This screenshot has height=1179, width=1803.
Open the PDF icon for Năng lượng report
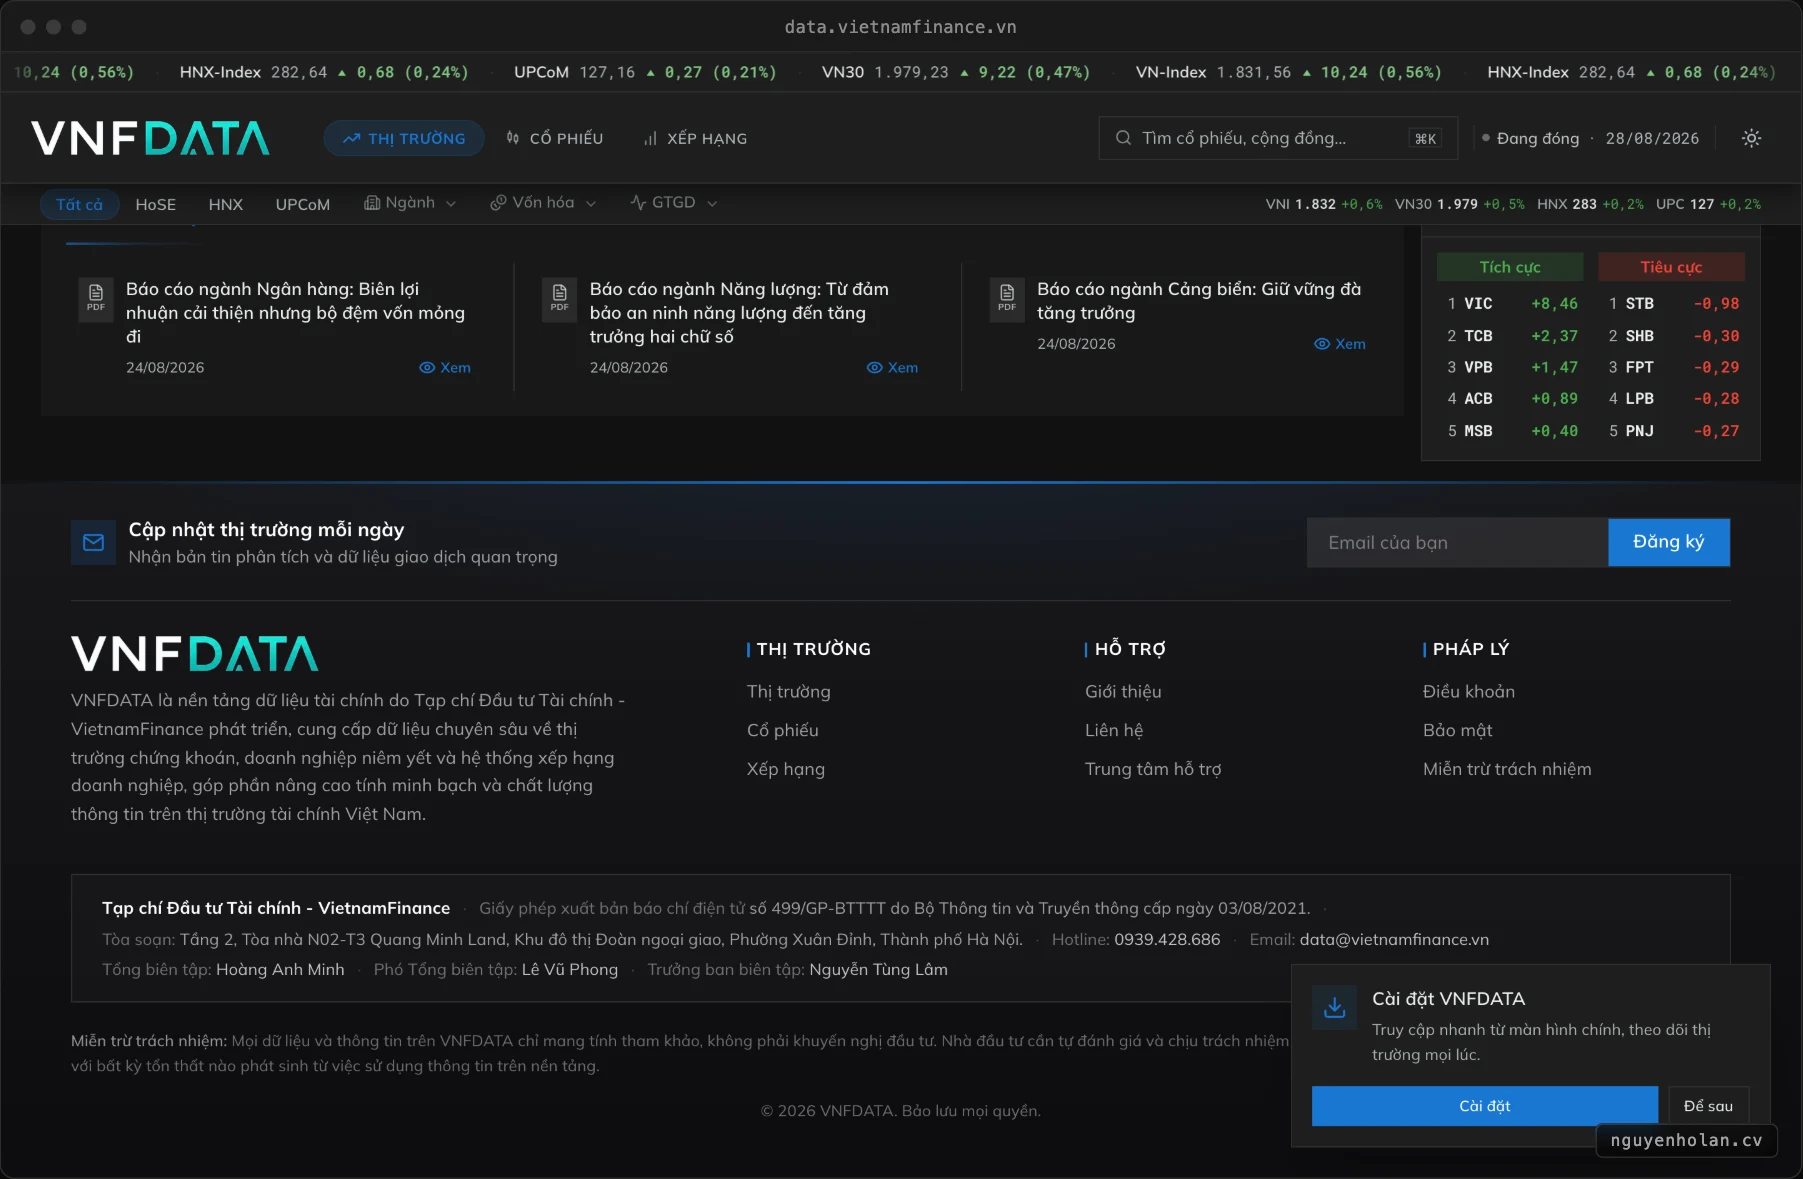559,298
